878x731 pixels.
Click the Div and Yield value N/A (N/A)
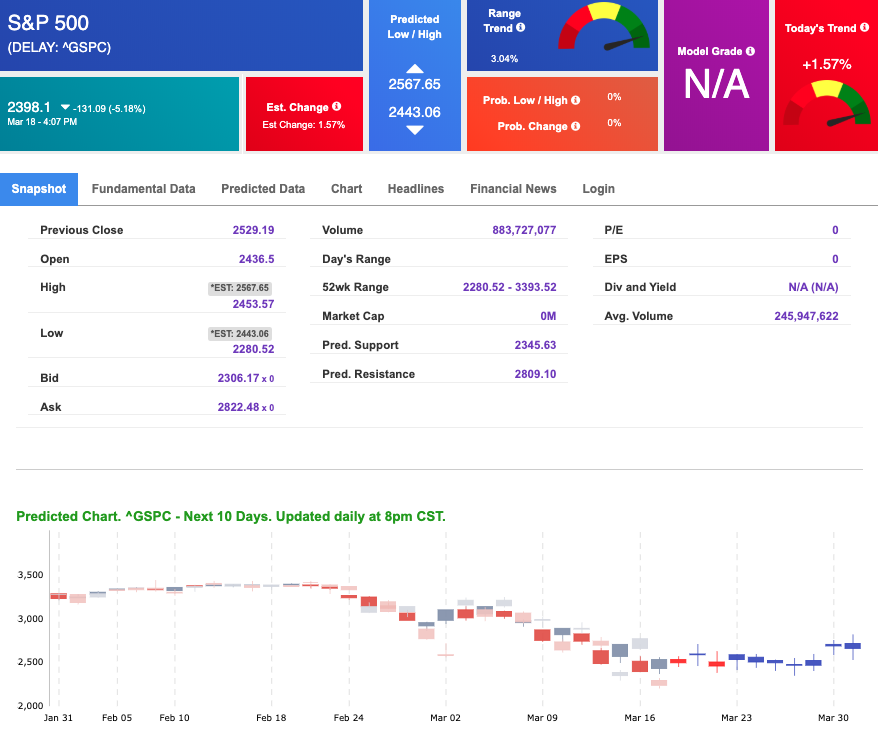[x=814, y=287]
